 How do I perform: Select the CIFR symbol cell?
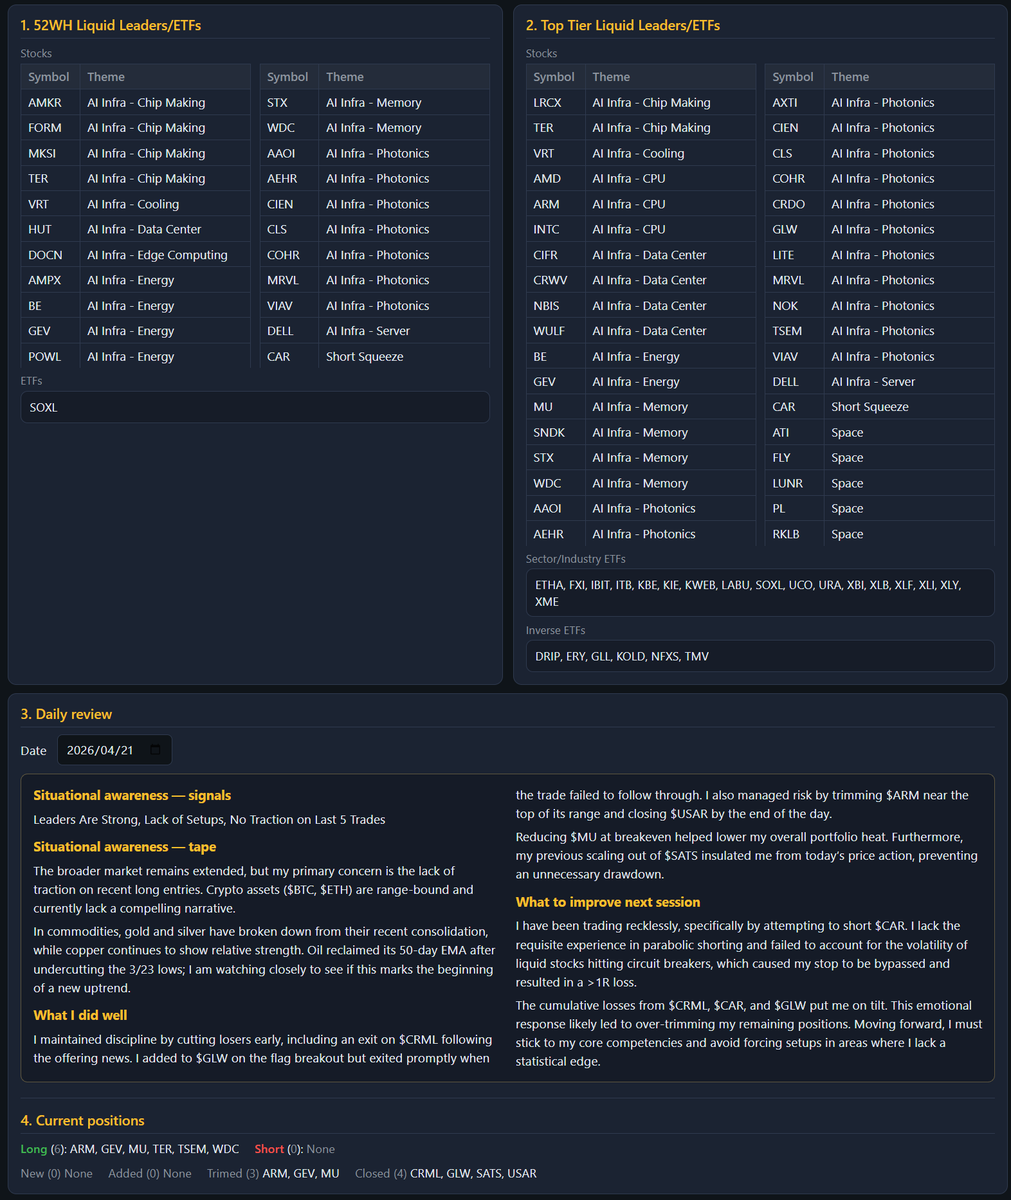(x=555, y=255)
